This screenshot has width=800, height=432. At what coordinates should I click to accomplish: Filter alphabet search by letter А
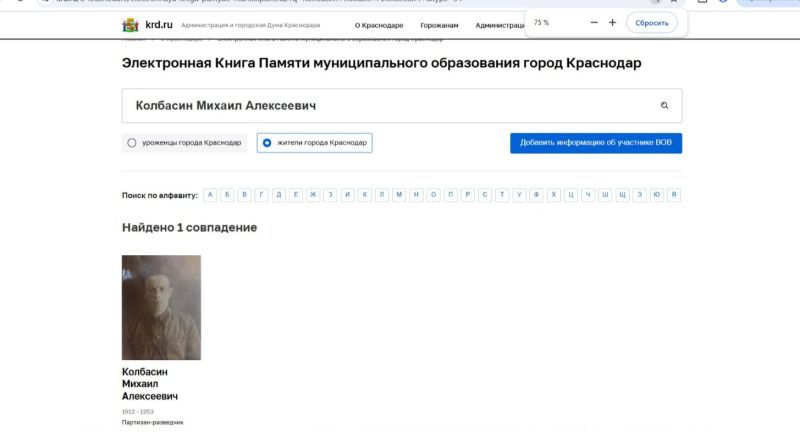210,195
